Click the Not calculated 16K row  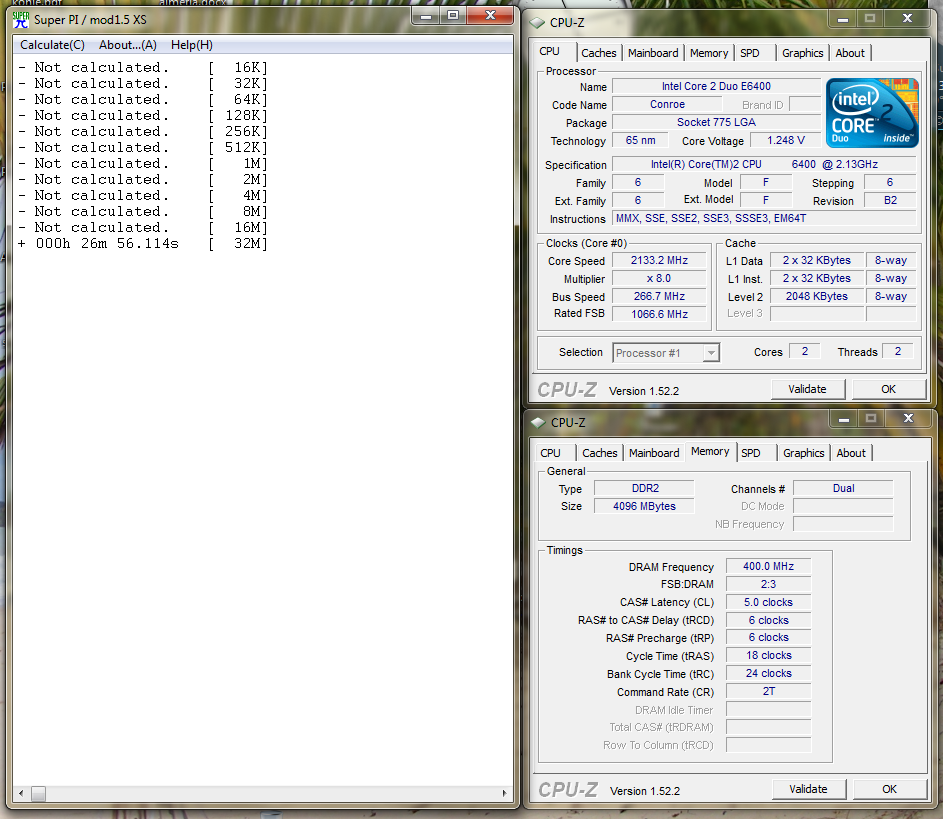pos(143,67)
